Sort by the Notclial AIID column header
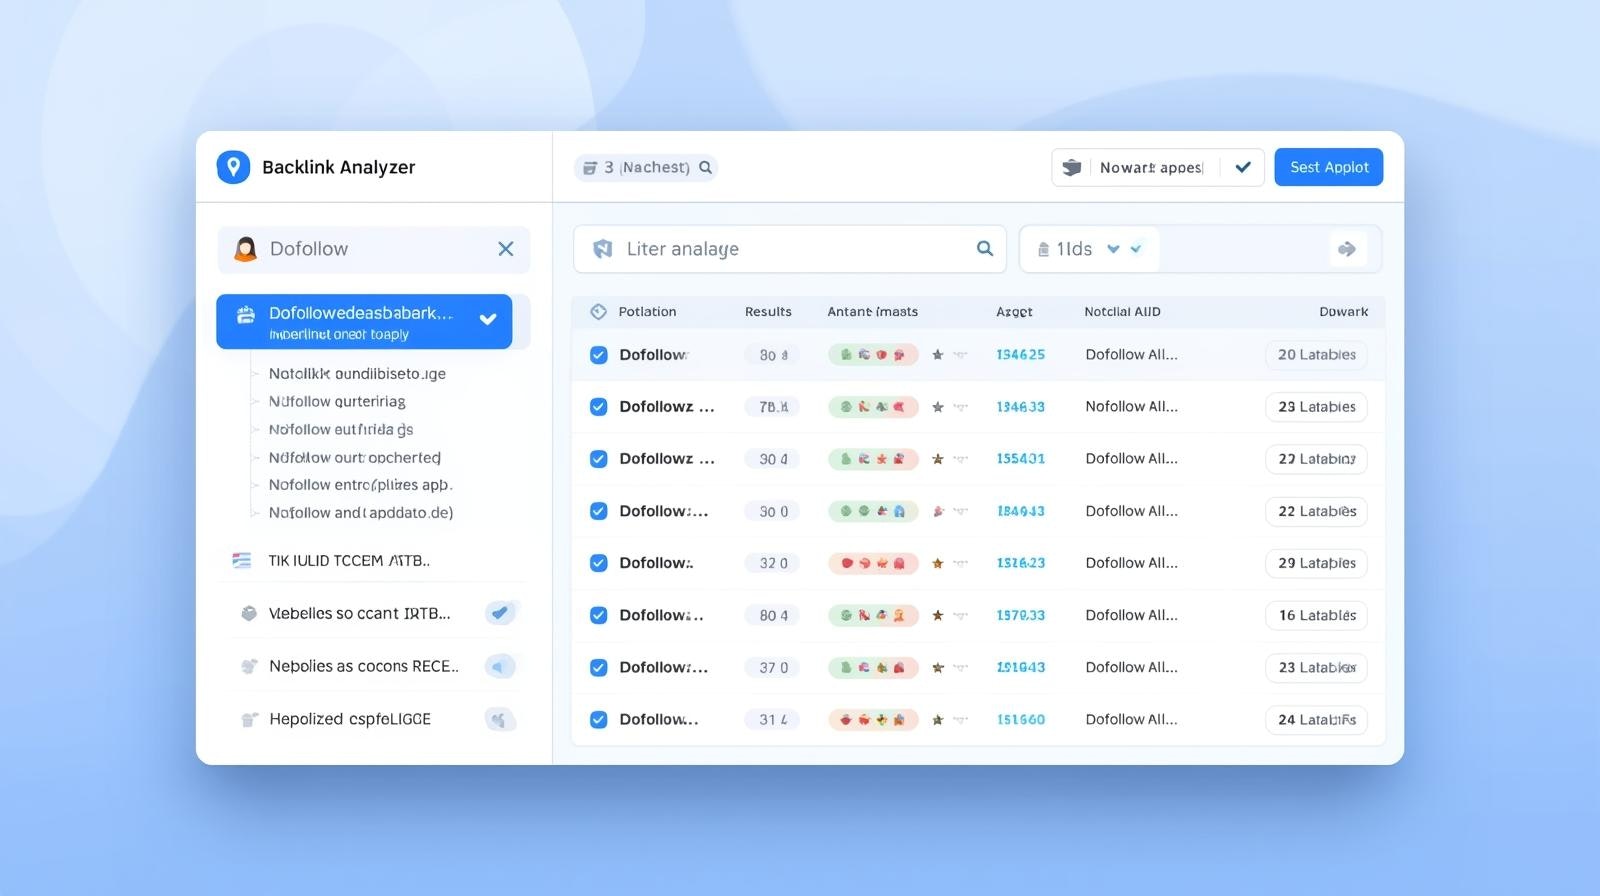Screen dimensions: 1600x896 [x=1122, y=312]
